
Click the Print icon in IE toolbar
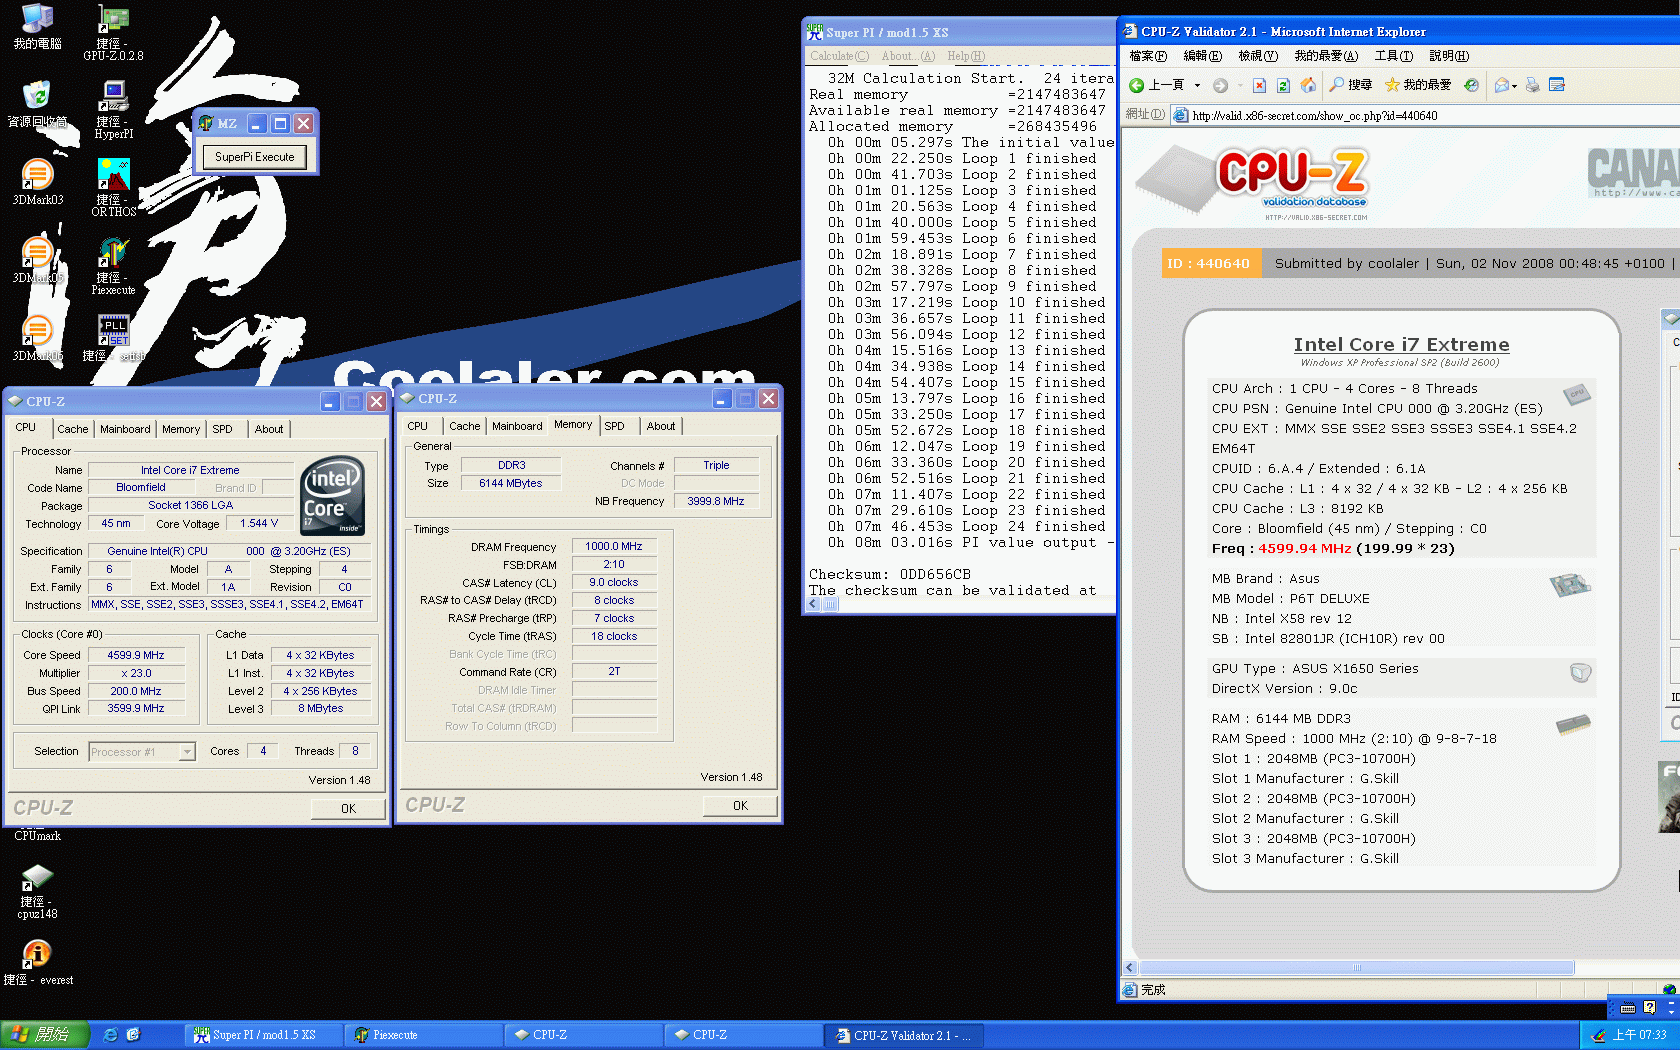(1532, 85)
